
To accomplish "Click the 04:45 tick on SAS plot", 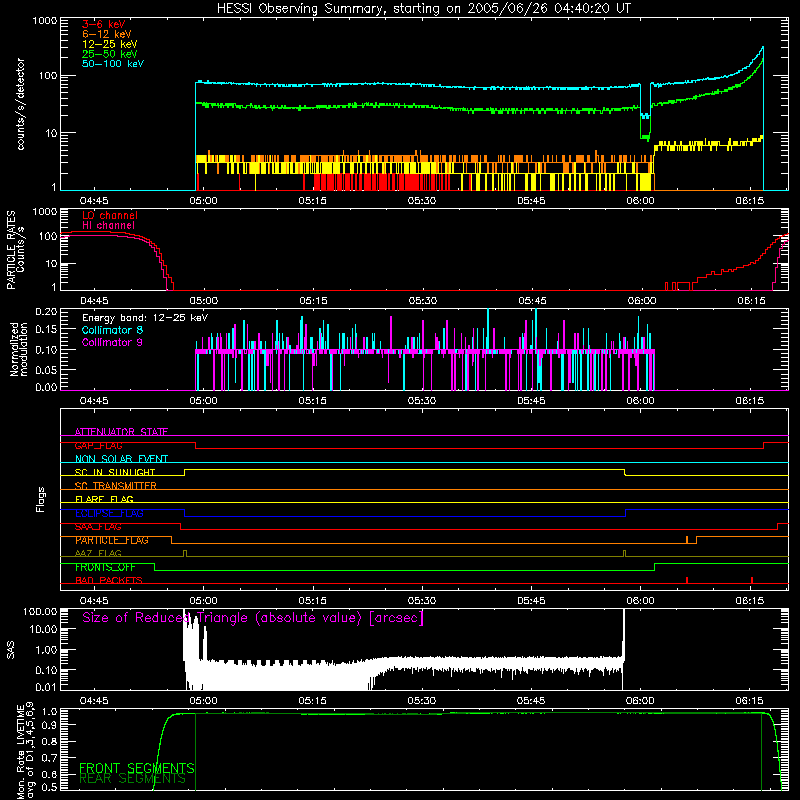I will tap(94, 701).
